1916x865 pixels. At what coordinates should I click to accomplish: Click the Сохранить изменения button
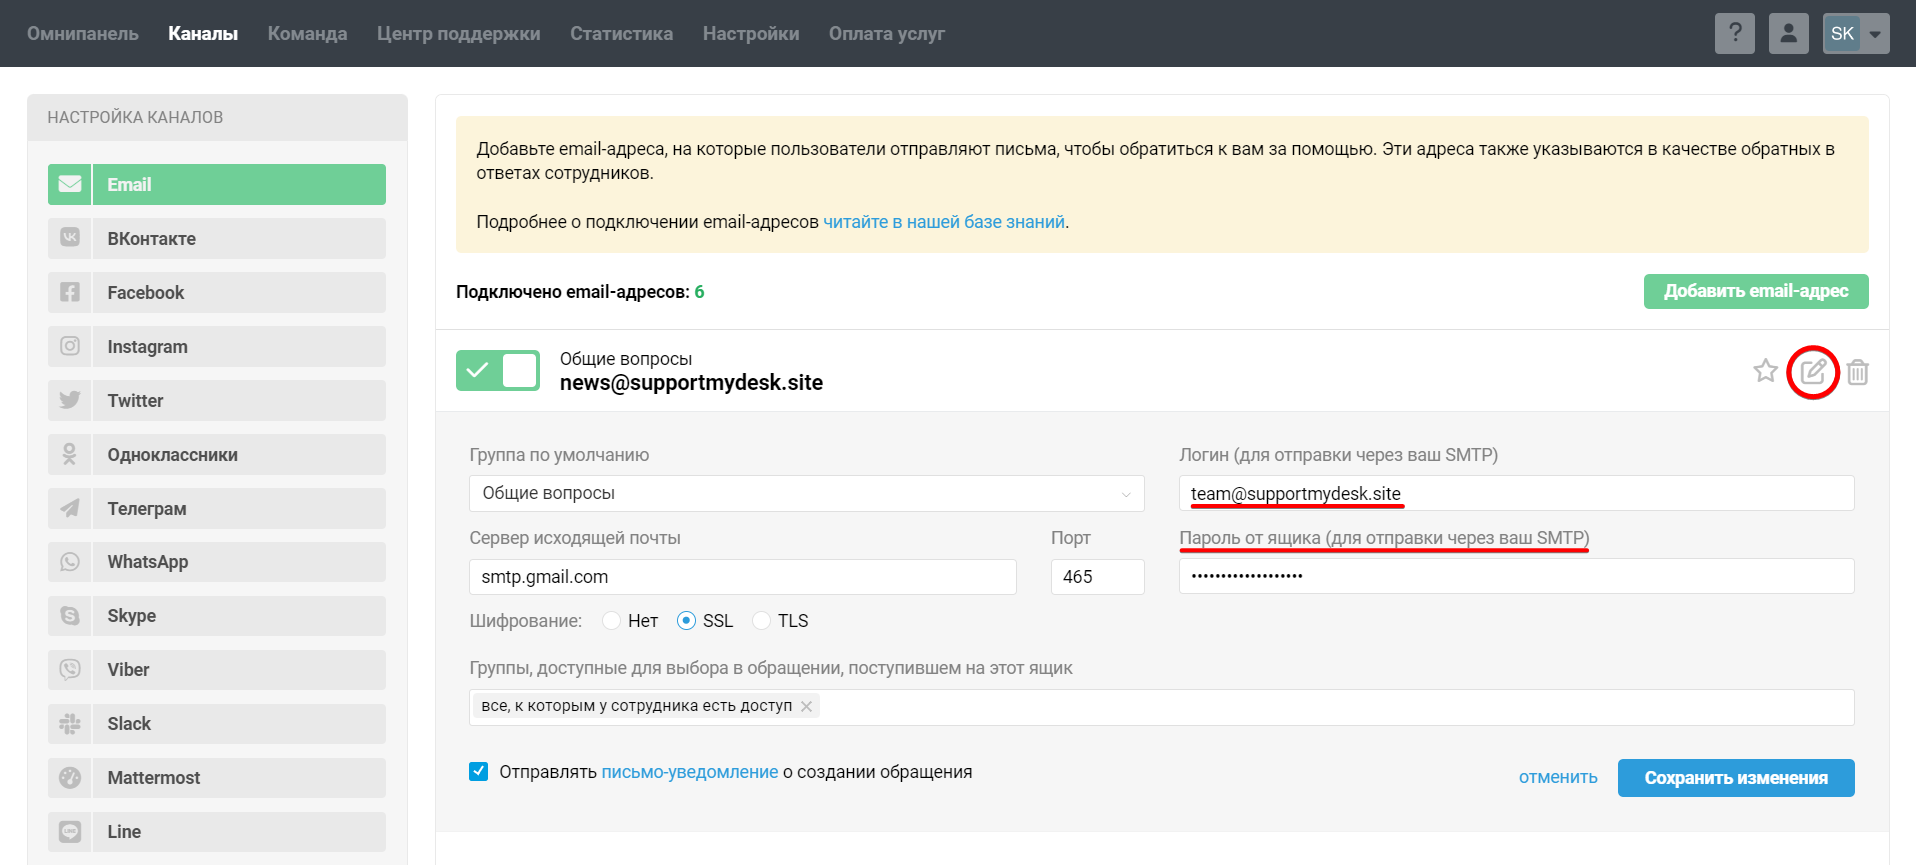coord(1735,778)
